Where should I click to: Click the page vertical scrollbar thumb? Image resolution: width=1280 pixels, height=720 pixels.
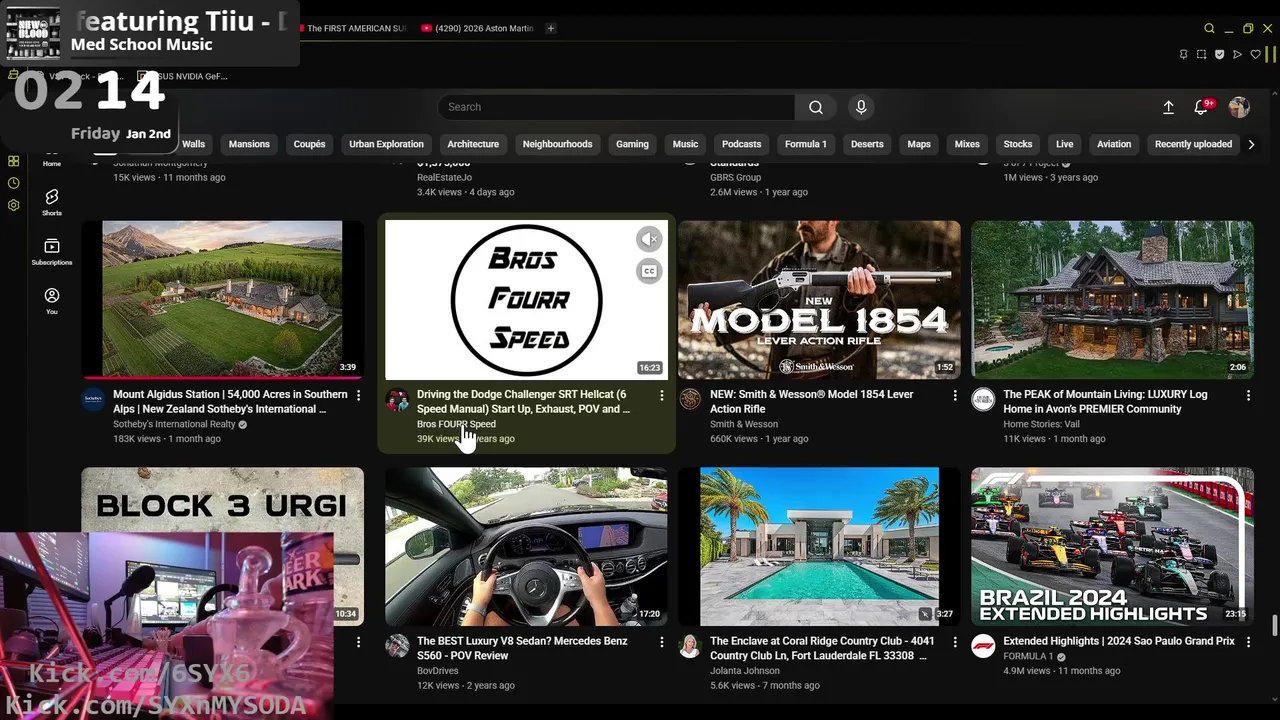(x=1274, y=625)
